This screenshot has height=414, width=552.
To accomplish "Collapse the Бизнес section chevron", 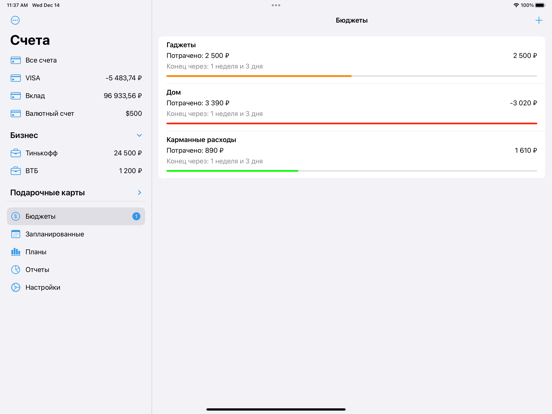I will point(139,136).
